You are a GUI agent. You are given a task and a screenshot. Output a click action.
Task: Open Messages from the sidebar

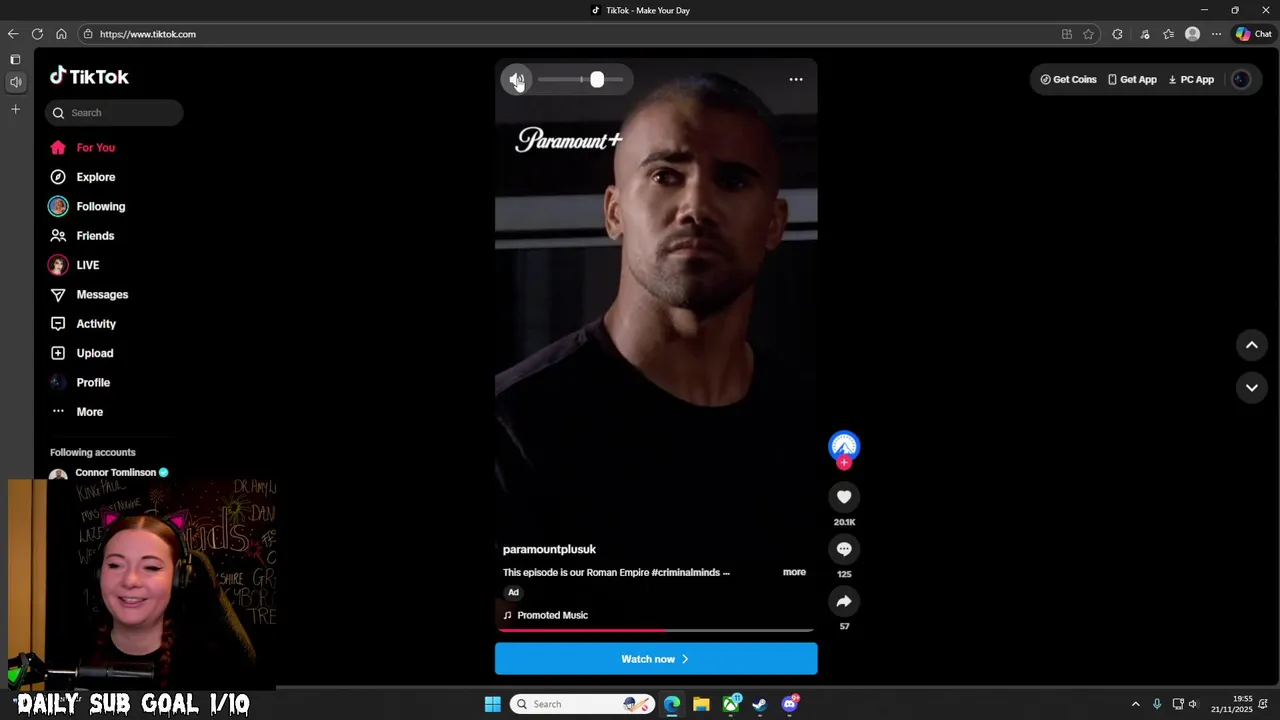tap(102, 295)
